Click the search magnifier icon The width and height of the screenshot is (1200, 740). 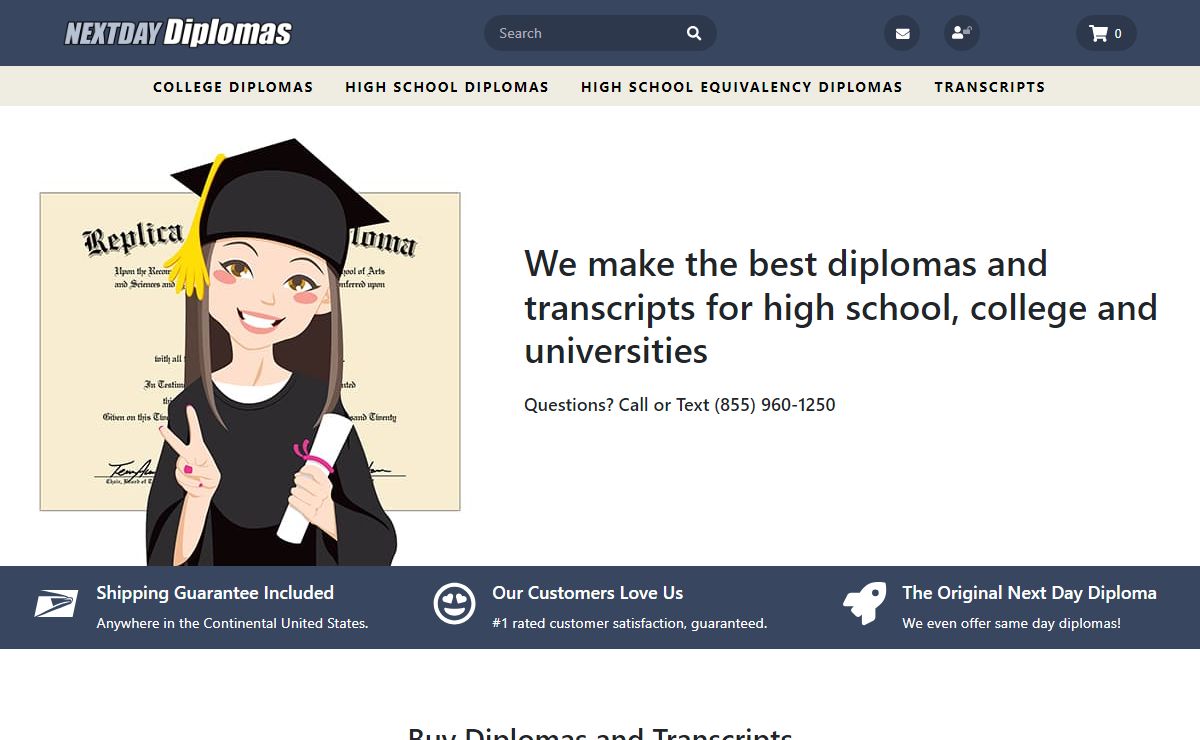(694, 33)
